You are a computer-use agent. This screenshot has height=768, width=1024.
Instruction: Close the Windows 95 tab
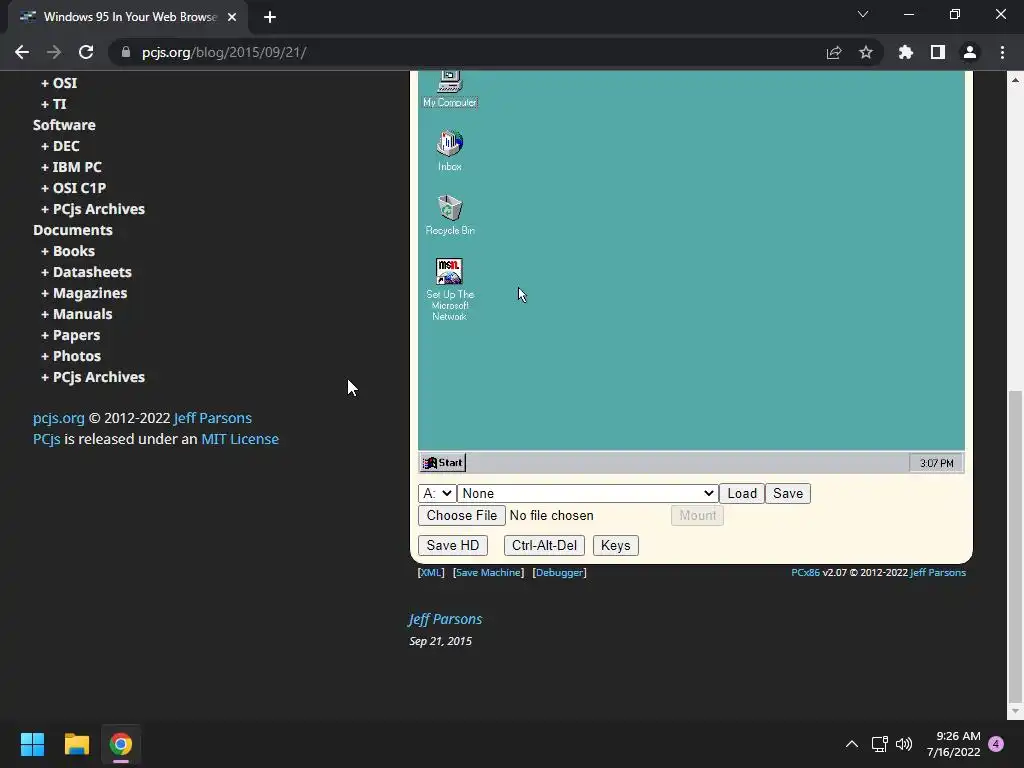[x=232, y=17]
